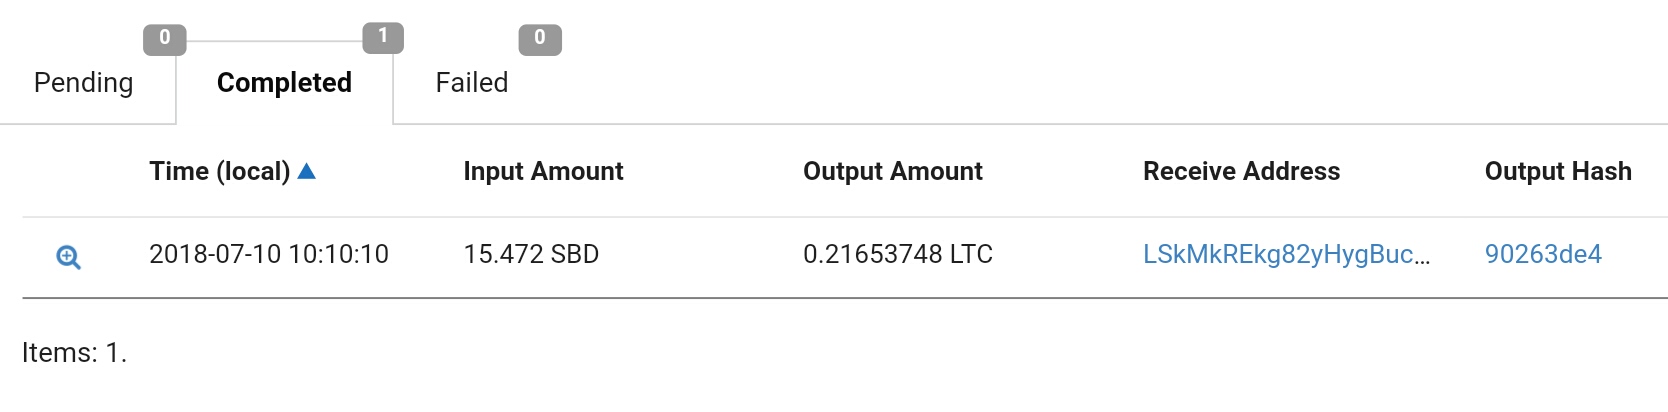Open receive address LSkMkREkg82yHygBuc link

click(x=1286, y=254)
